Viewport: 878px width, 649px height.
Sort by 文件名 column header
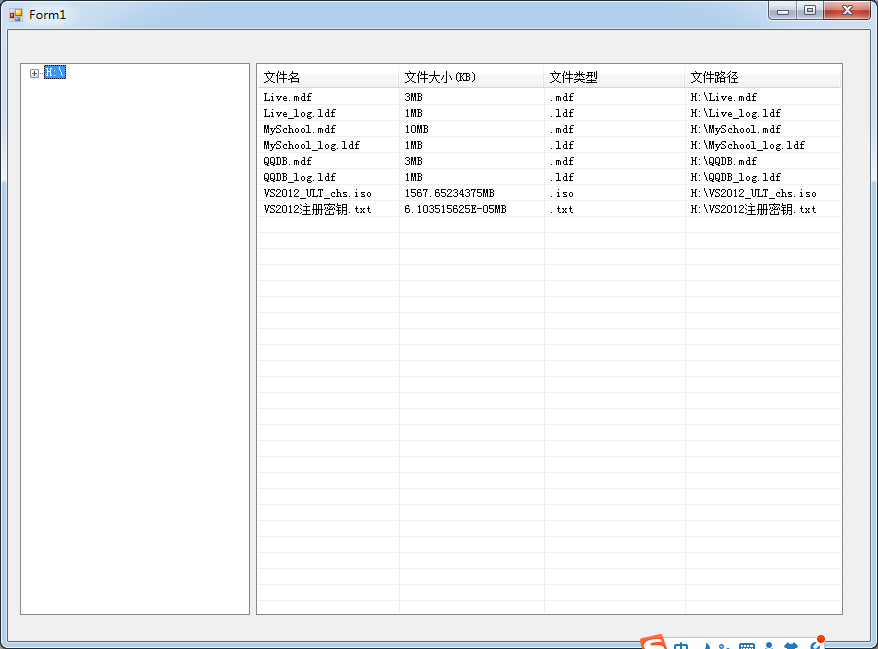click(x=328, y=77)
